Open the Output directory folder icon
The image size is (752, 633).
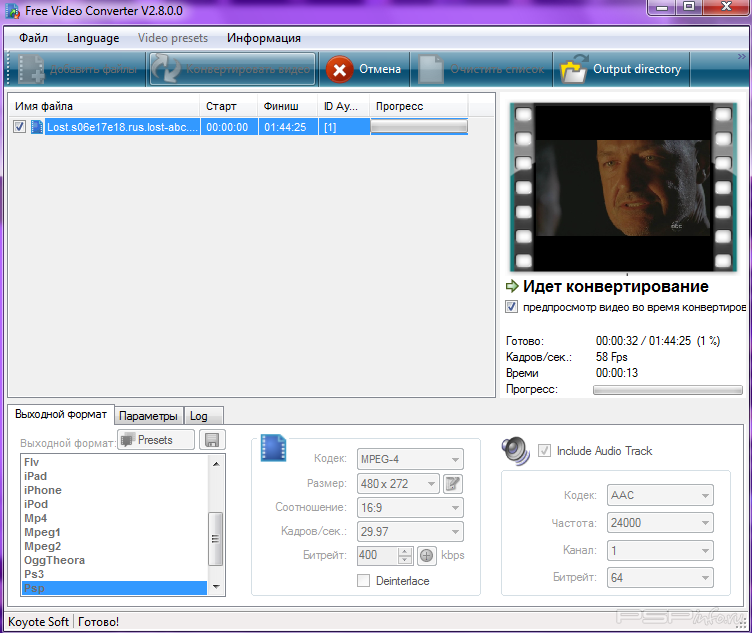(x=574, y=69)
